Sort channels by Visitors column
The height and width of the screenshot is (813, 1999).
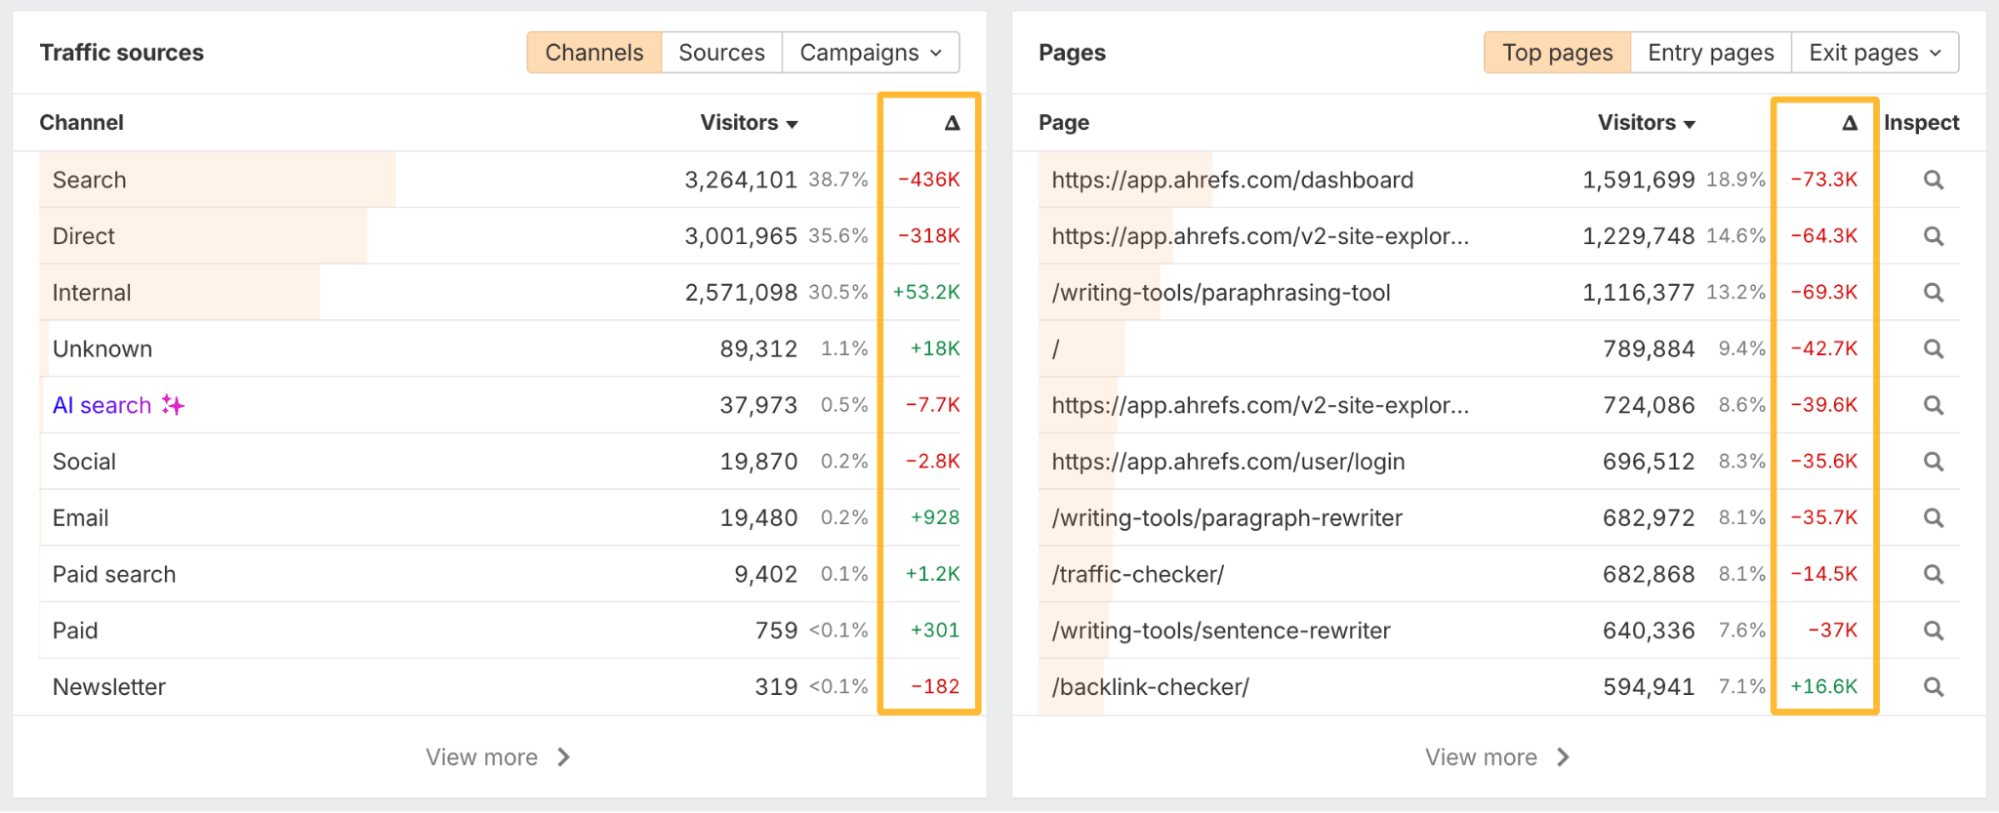click(x=748, y=123)
